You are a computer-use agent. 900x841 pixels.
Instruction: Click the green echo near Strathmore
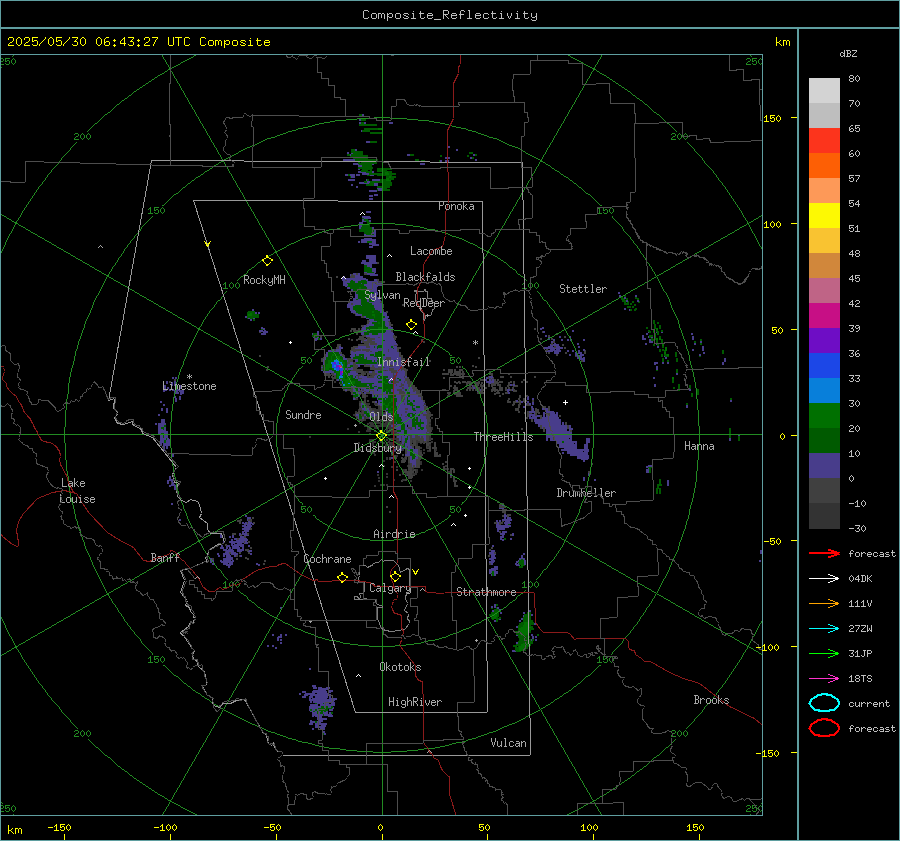click(x=525, y=631)
